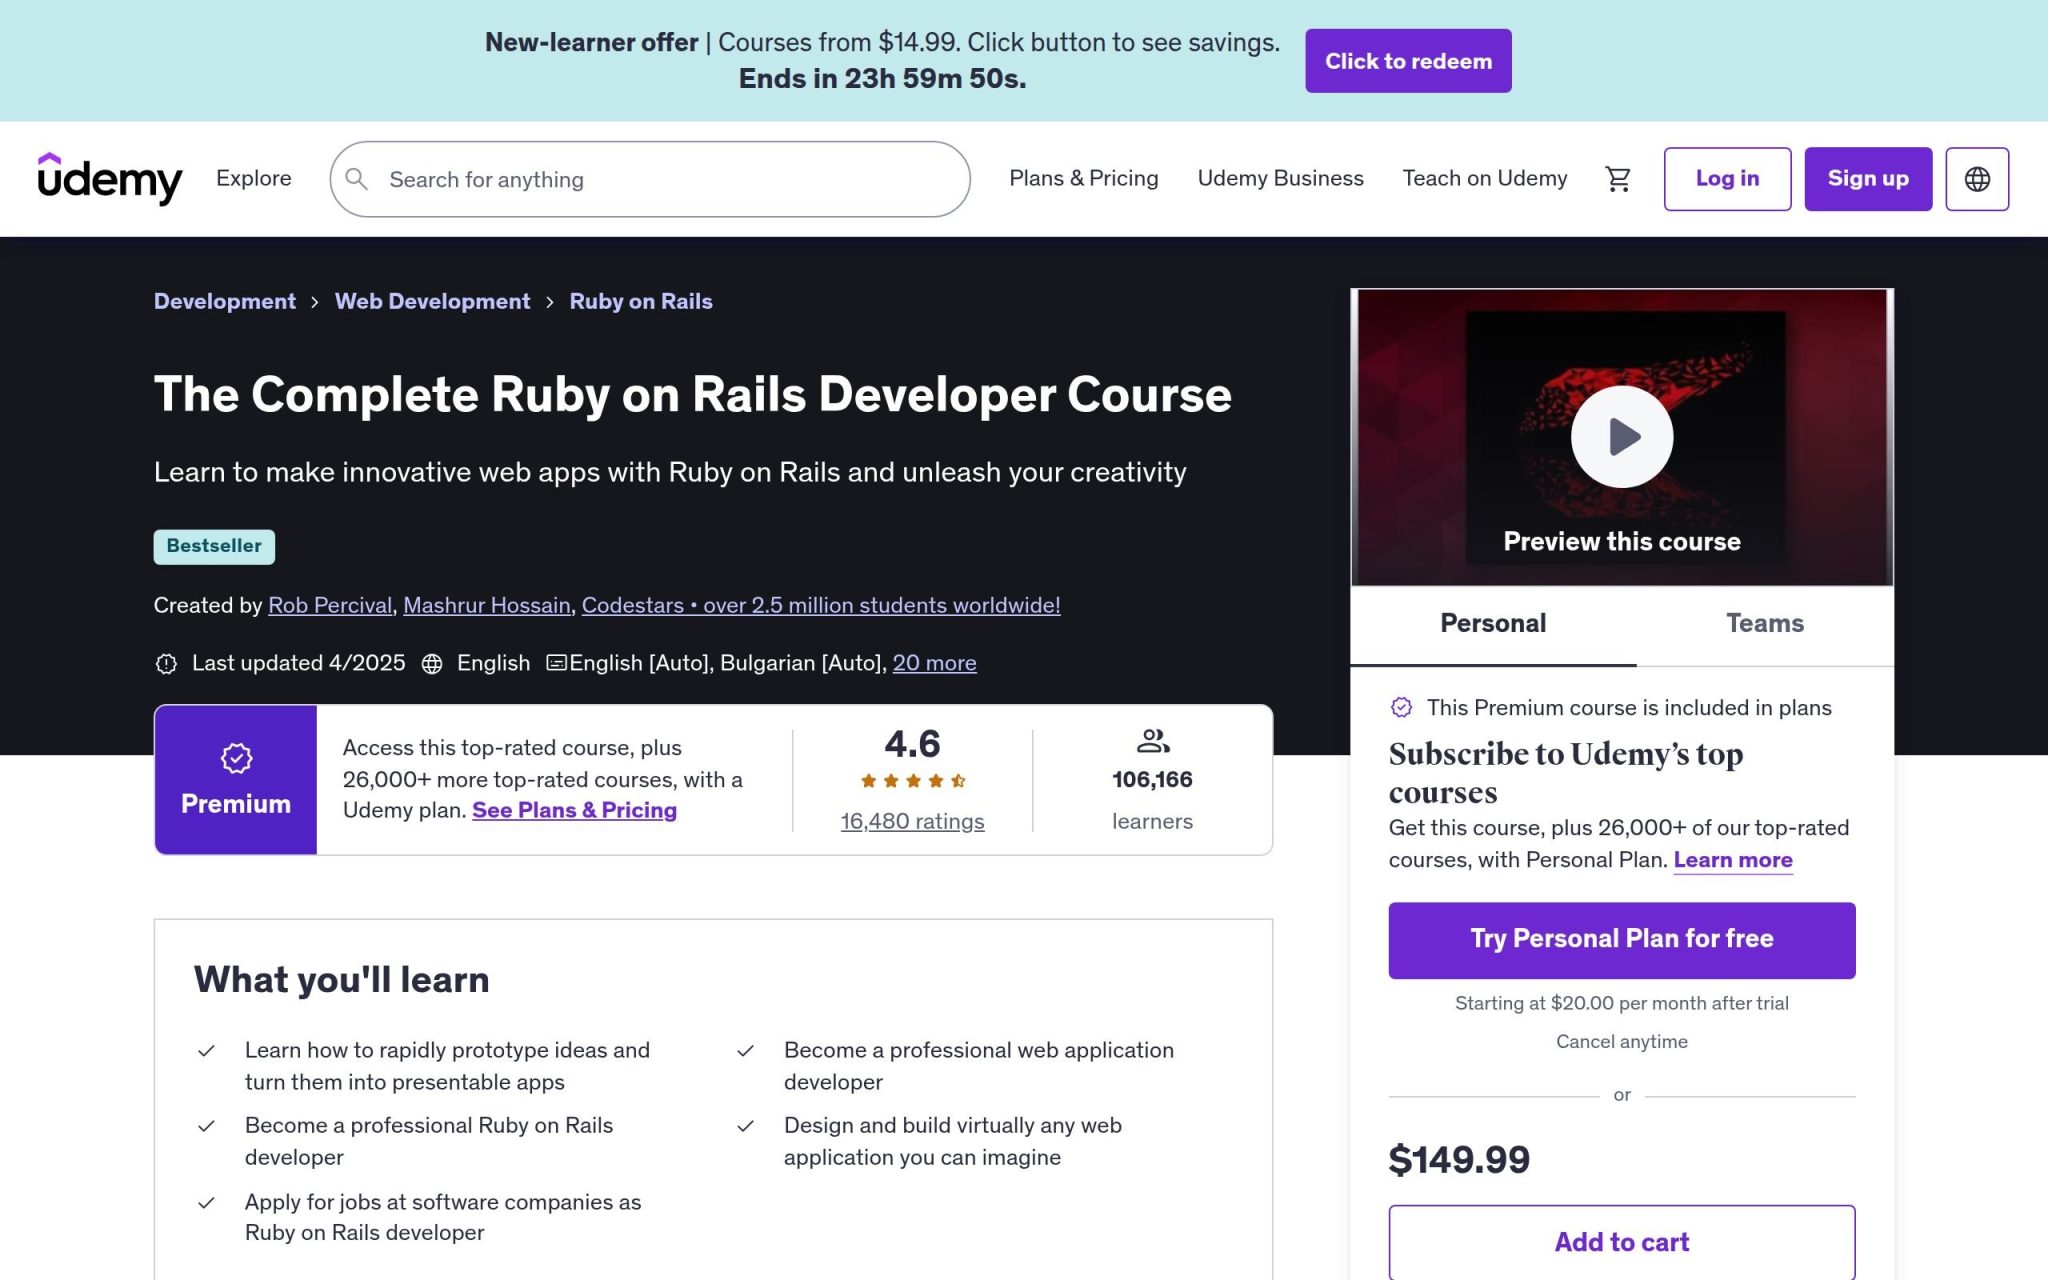Click the Udemy logo
Viewport: 2048px width, 1280px height.
tap(110, 179)
